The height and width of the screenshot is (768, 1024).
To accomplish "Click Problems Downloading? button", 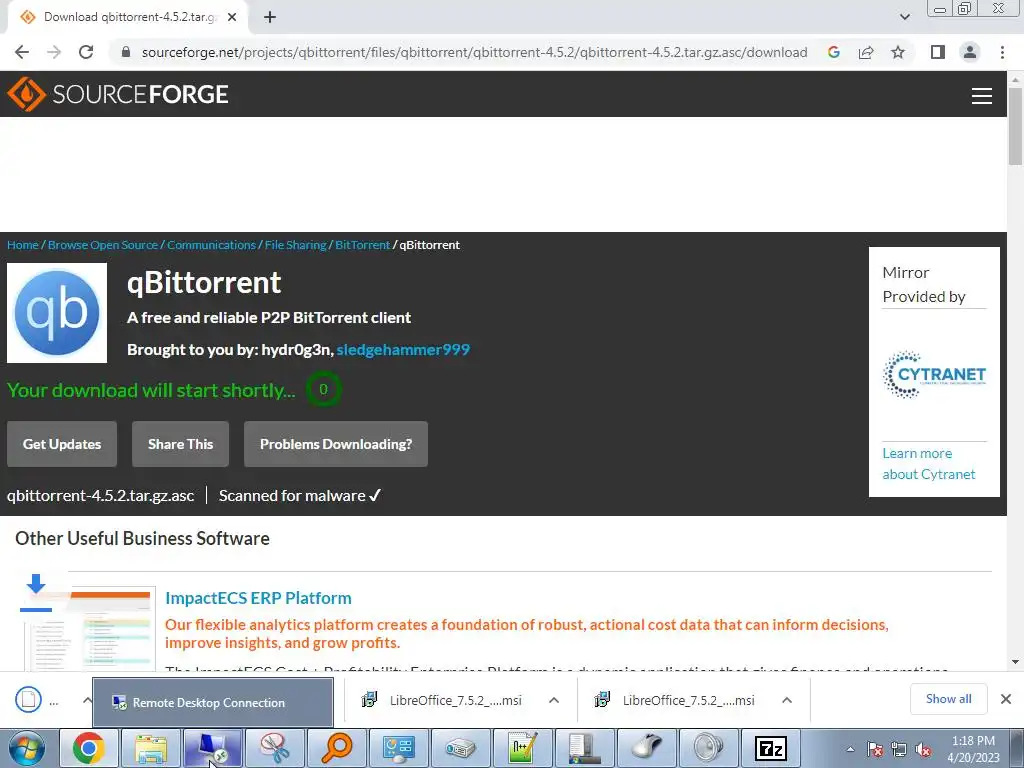I will [336, 444].
